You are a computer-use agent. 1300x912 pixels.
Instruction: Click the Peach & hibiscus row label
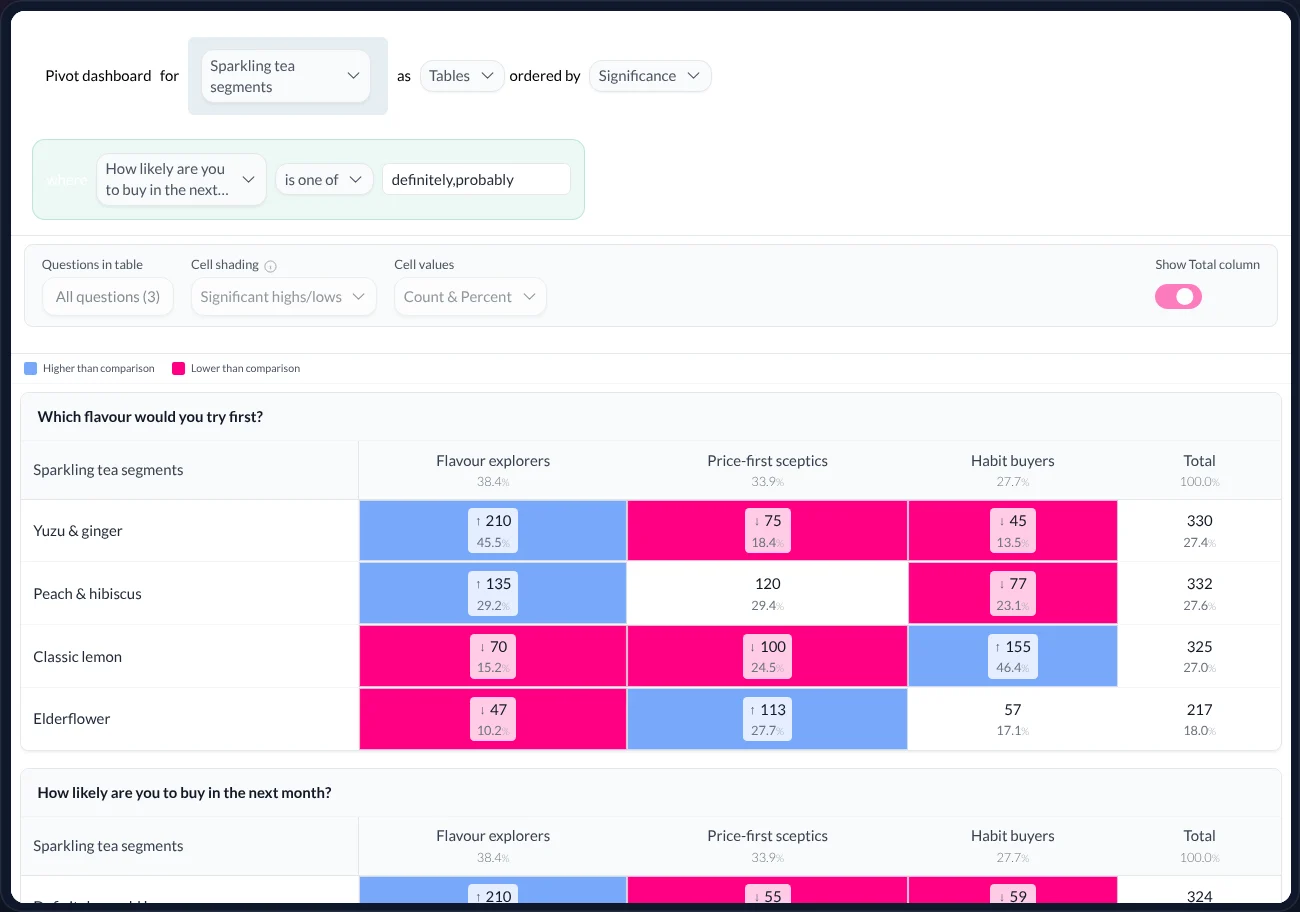tap(87, 594)
